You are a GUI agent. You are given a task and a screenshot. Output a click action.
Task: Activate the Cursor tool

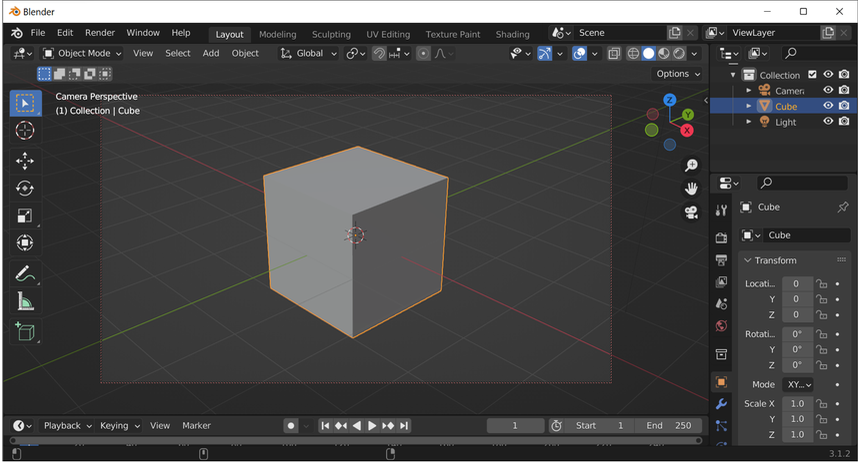(x=25, y=130)
